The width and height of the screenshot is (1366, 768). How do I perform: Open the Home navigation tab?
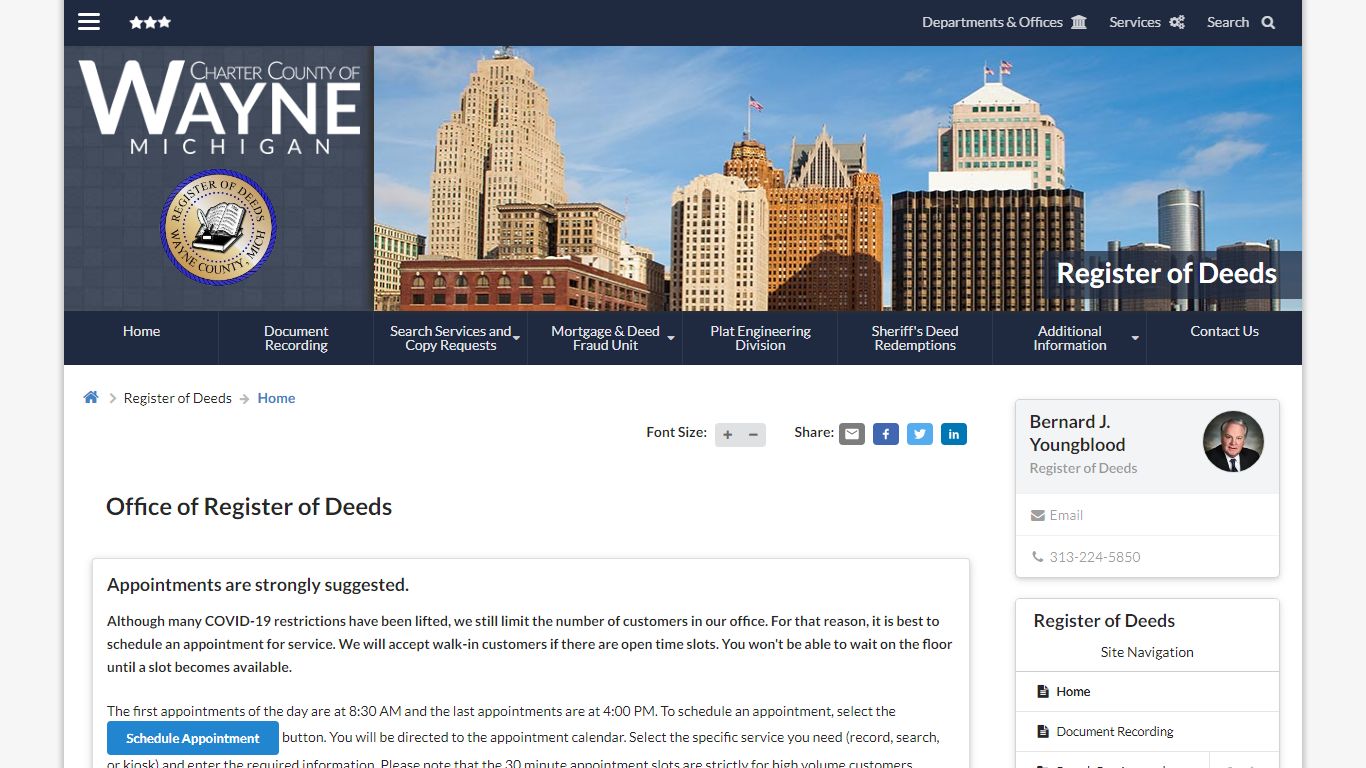pos(141,338)
